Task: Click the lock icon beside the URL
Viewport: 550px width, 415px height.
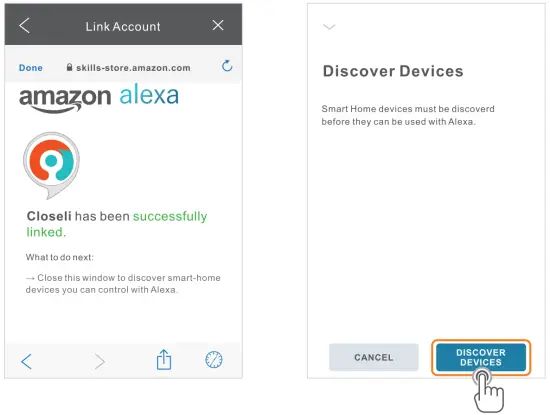Action: pos(69,67)
